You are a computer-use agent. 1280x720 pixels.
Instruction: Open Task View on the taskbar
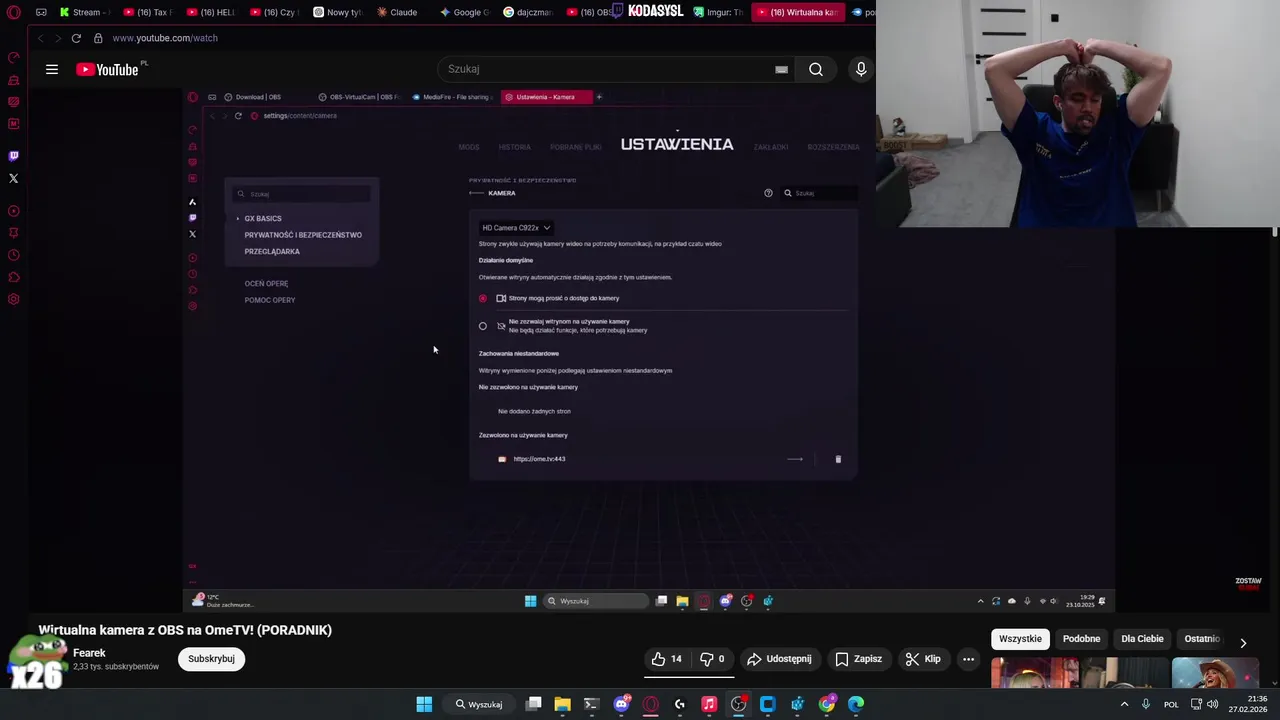[x=533, y=704]
